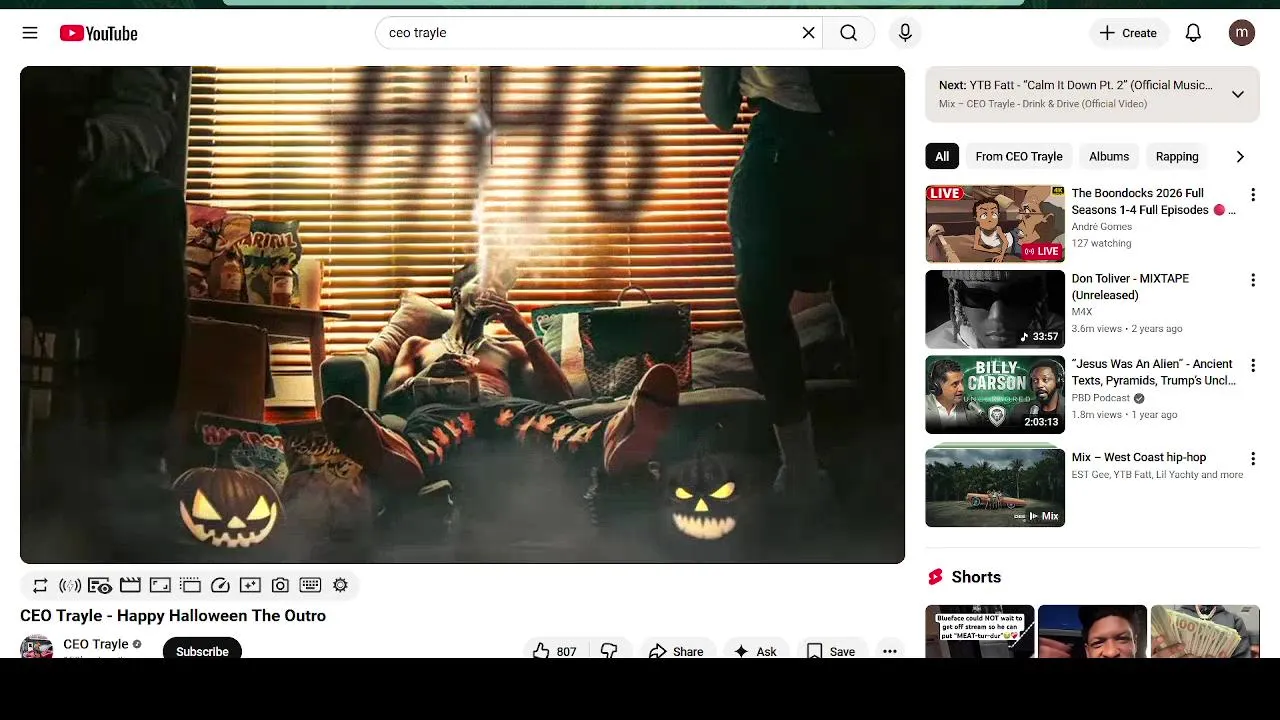Select the From CEO Trayle chip
This screenshot has width=1280, height=720.
1019,156
